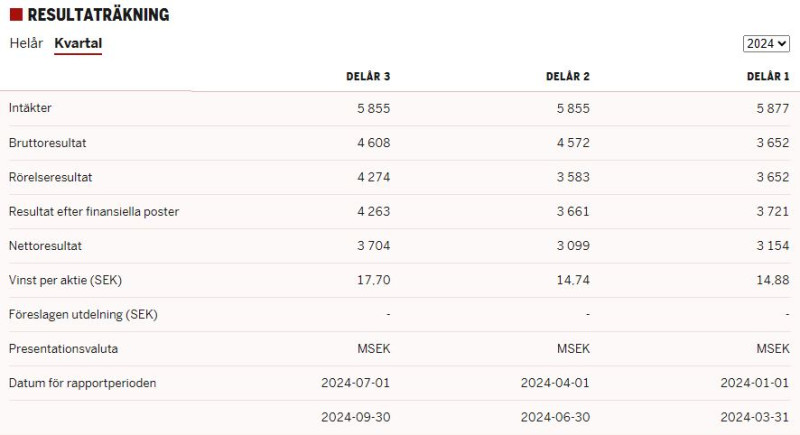Image resolution: width=800 pixels, height=435 pixels.
Task: Switch to the Helår tab
Action: click(x=26, y=43)
